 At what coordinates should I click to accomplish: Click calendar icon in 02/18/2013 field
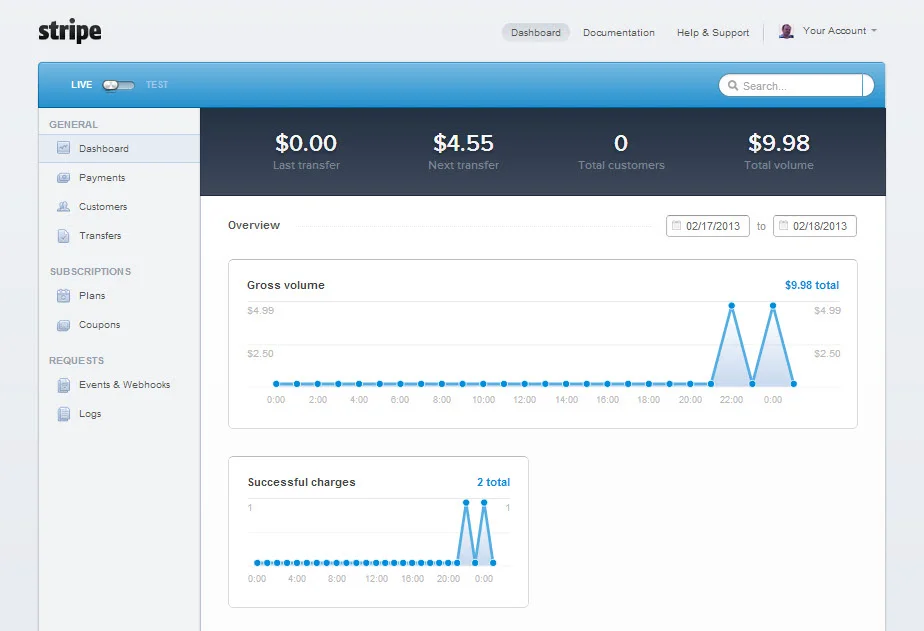coord(783,226)
